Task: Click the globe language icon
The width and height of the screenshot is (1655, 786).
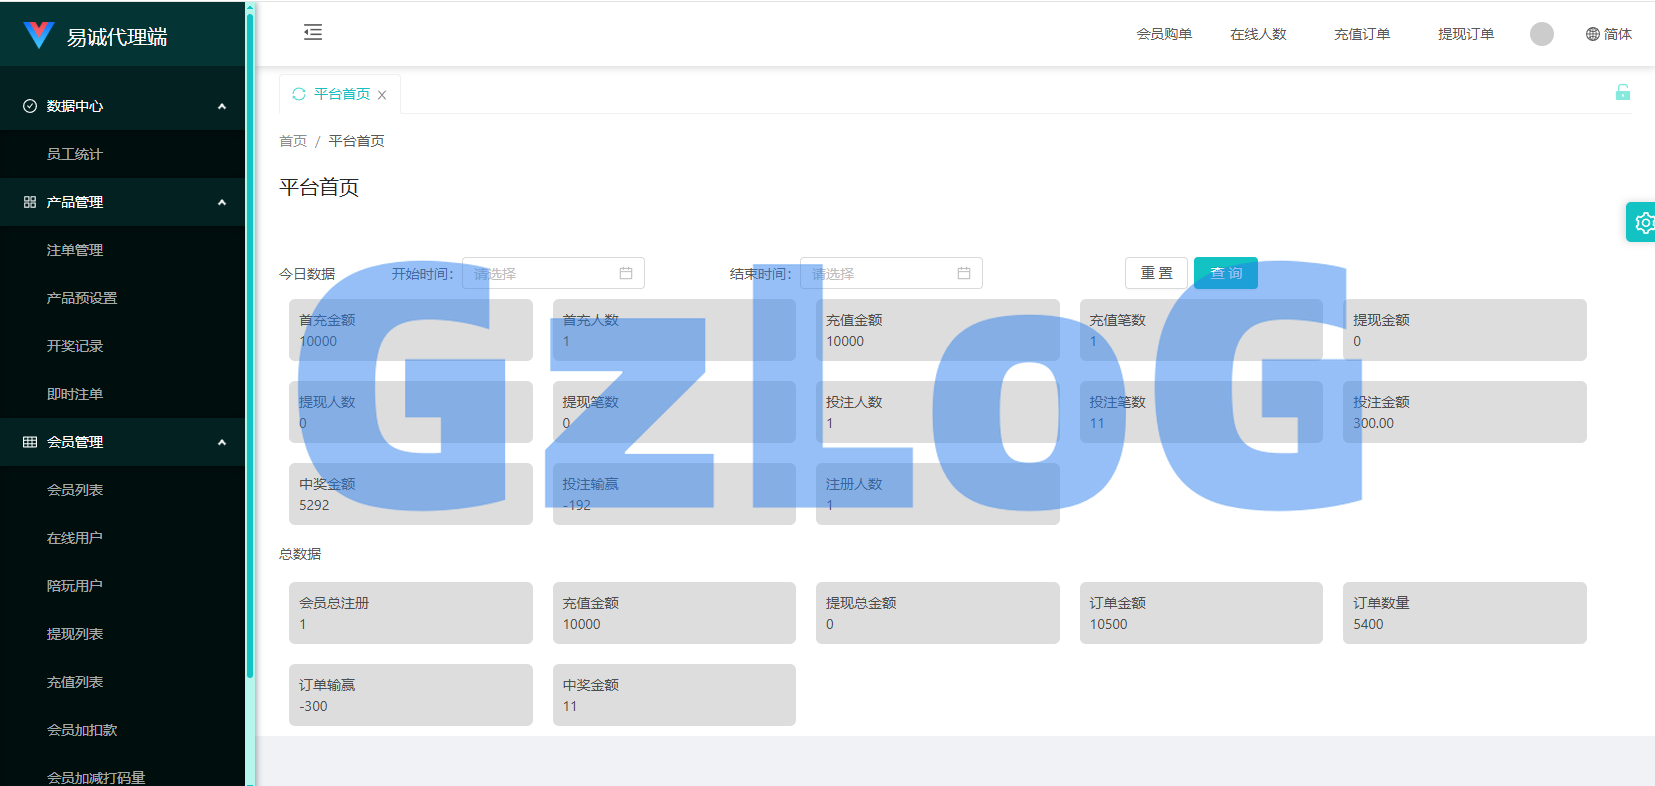Action: [1593, 34]
